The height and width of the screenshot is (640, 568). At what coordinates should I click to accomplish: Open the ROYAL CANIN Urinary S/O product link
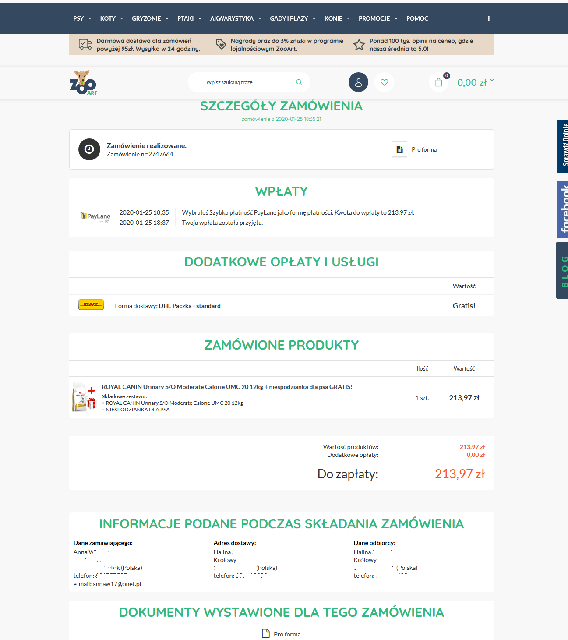click(227, 387)
